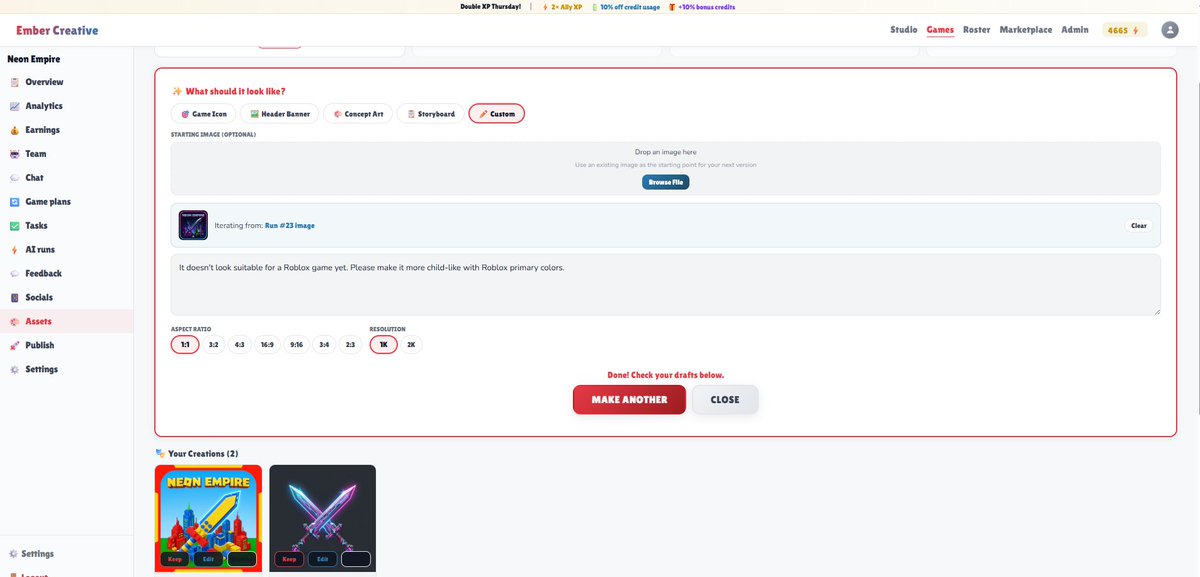Select the 9:16 aspect ratio
The width and height of the screenshot is (1200, 577).
[x=296, y=345]
